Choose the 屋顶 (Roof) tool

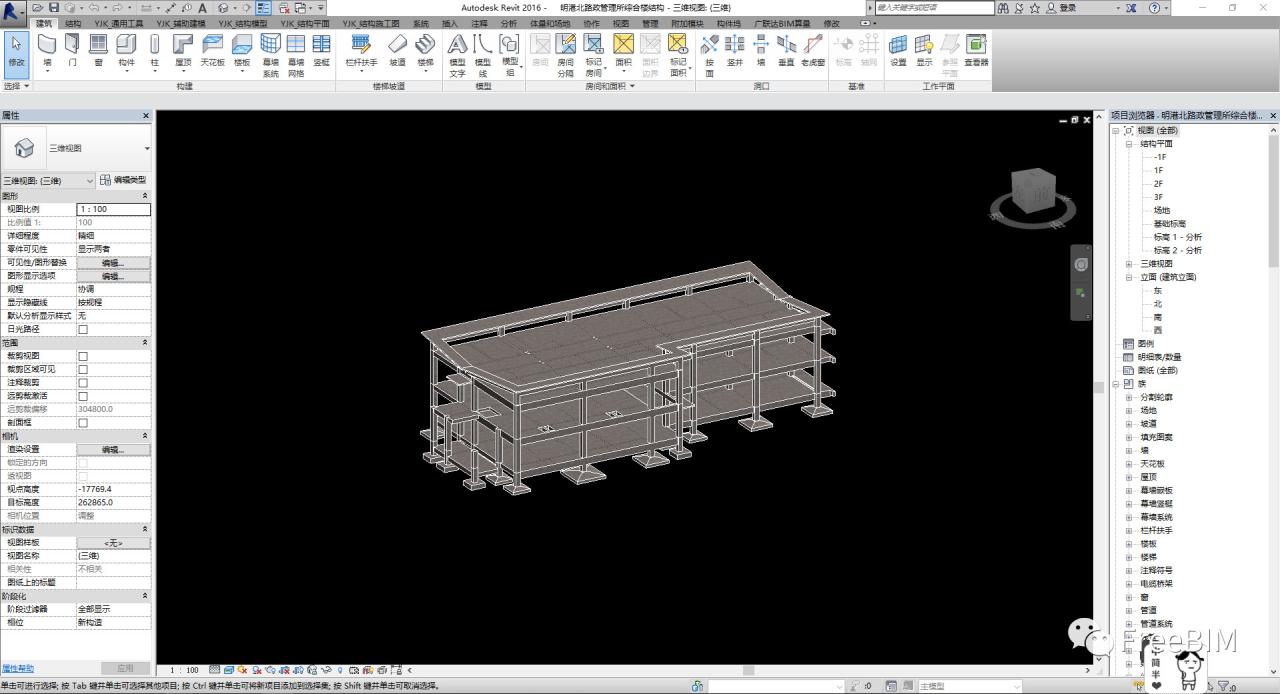[182, 50]
